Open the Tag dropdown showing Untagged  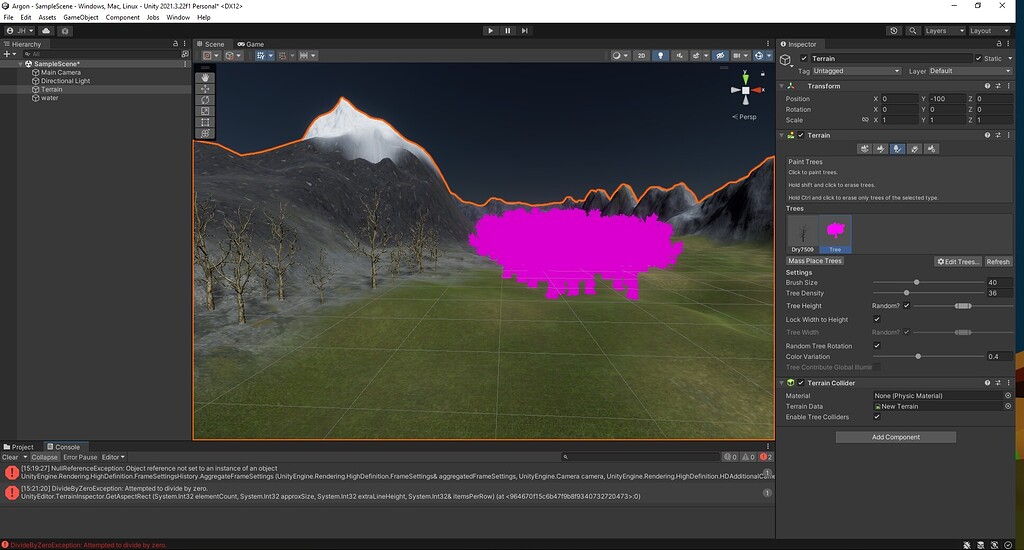coord(857,71)
